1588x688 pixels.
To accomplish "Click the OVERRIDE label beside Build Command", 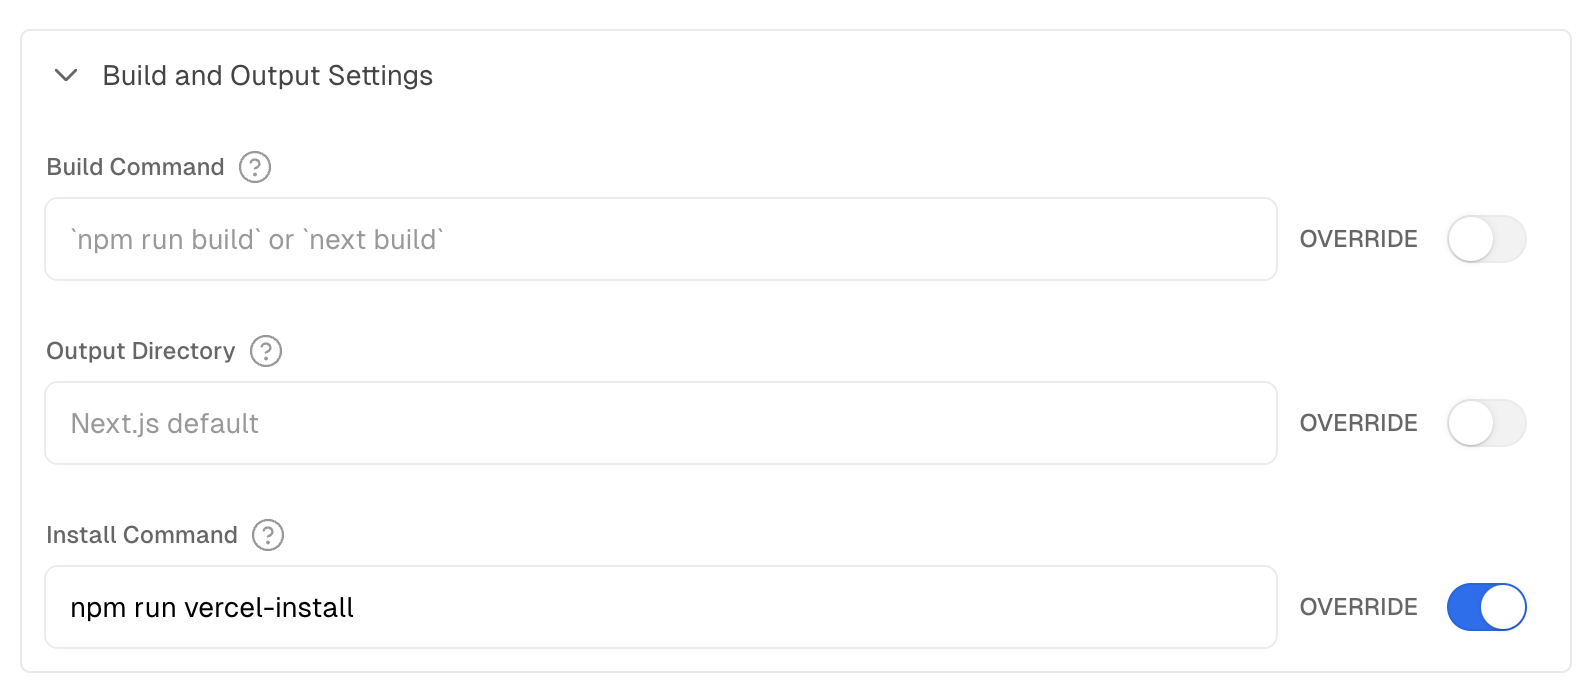I will [x=1358, y=239].
